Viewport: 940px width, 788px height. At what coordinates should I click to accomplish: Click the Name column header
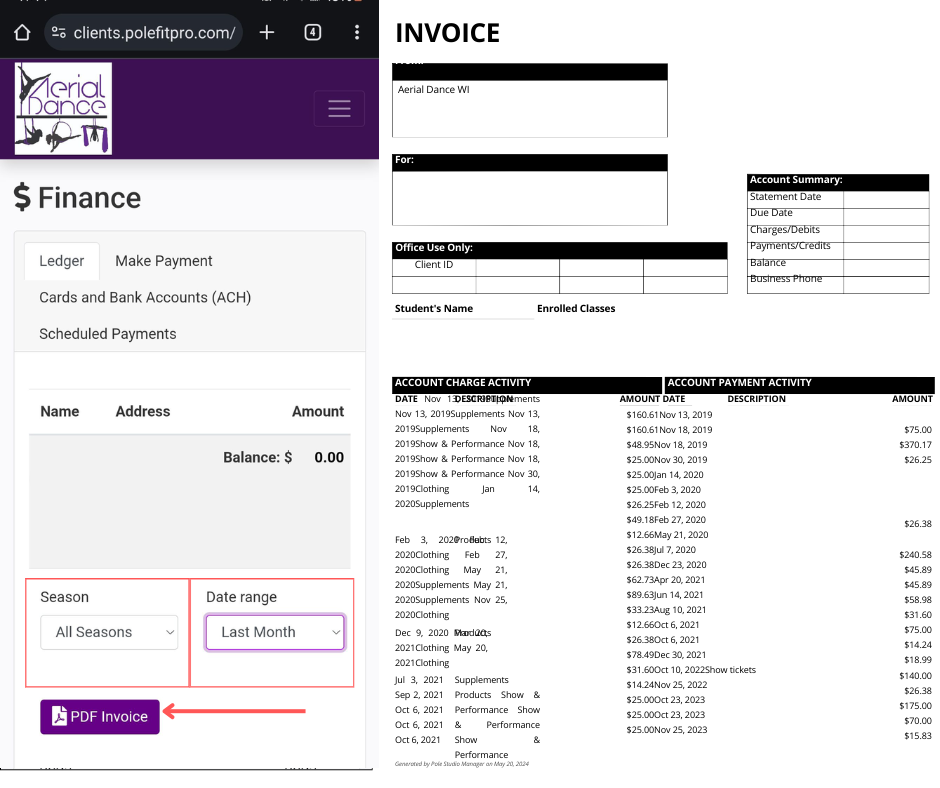(x=59, y=411)
